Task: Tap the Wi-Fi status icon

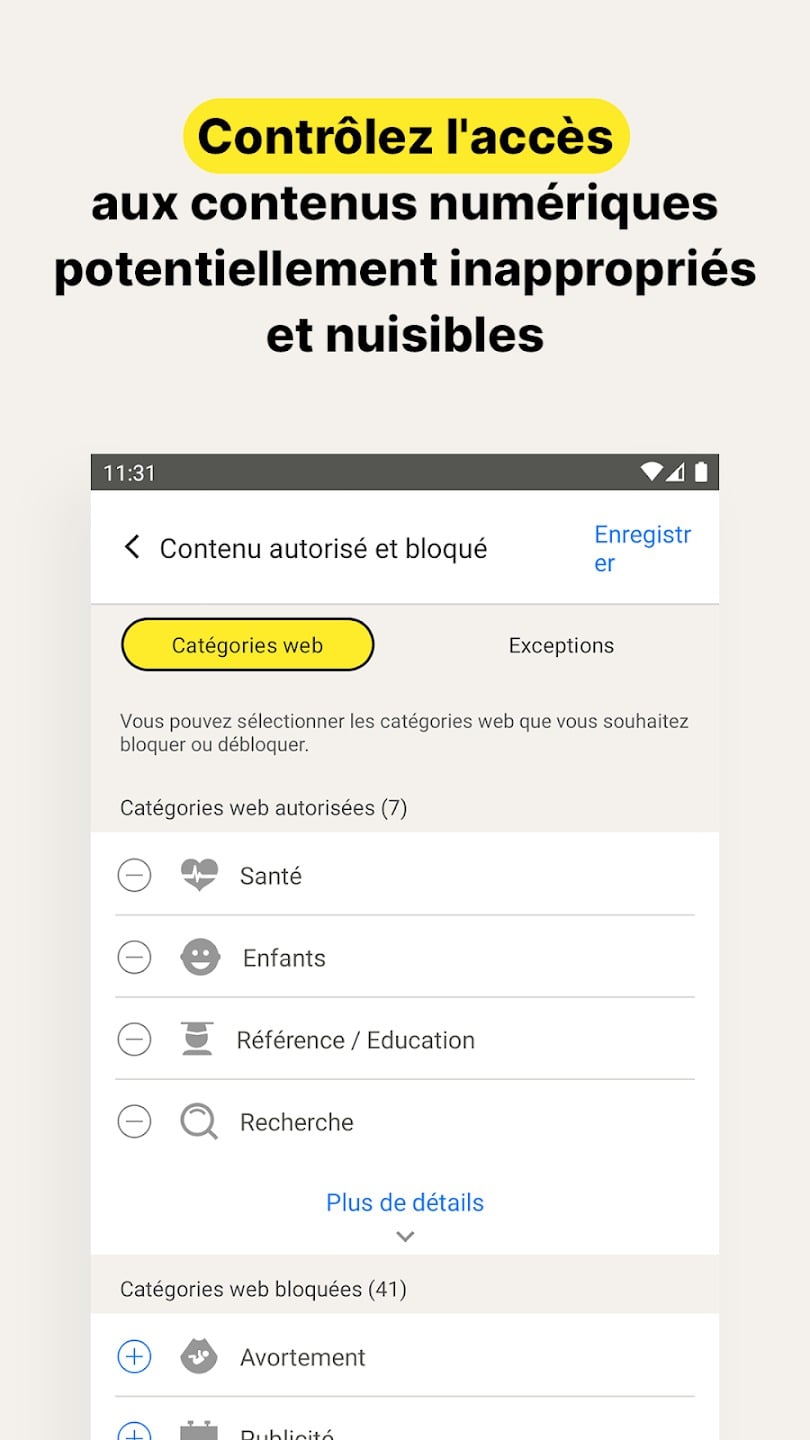Action: tap(651, 472)
